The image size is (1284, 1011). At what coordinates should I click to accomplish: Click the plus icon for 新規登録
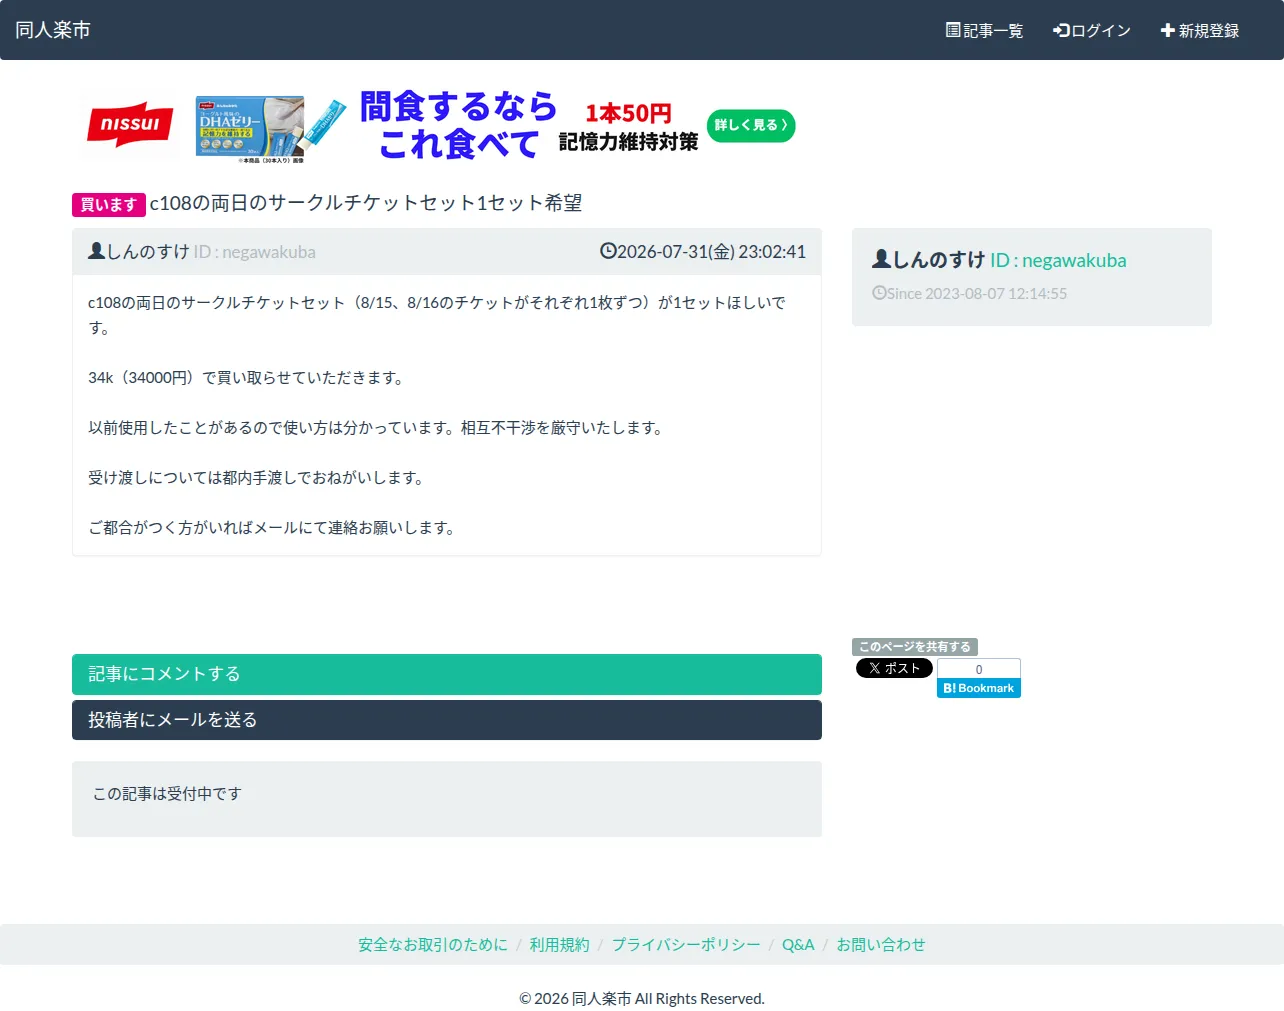(x=1167, y=30)
